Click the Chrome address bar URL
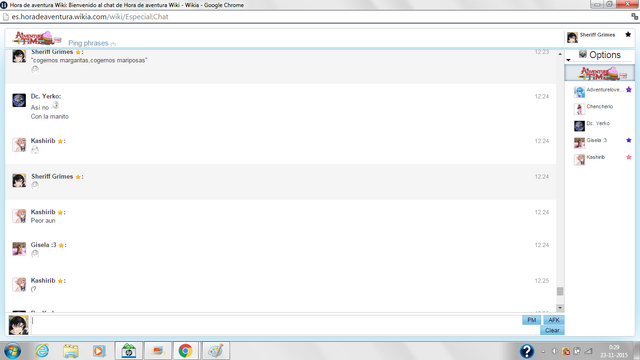 coord(90,17)
